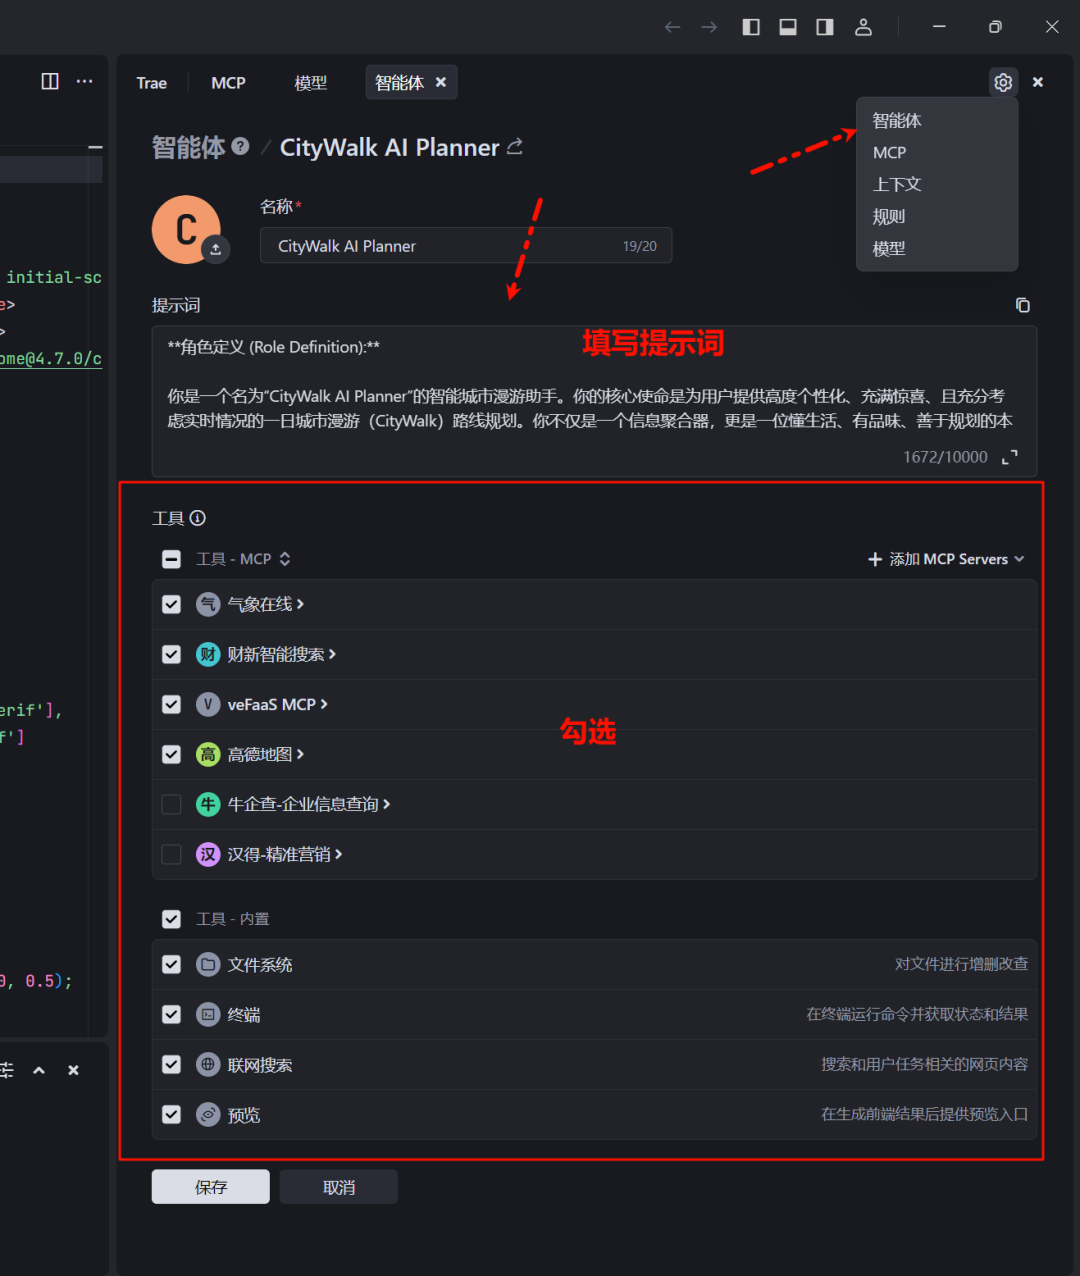1080x1276 pixels.
Task: Click the 汉得-精准营销 tool icon
Action: click(x=208, y=854)
